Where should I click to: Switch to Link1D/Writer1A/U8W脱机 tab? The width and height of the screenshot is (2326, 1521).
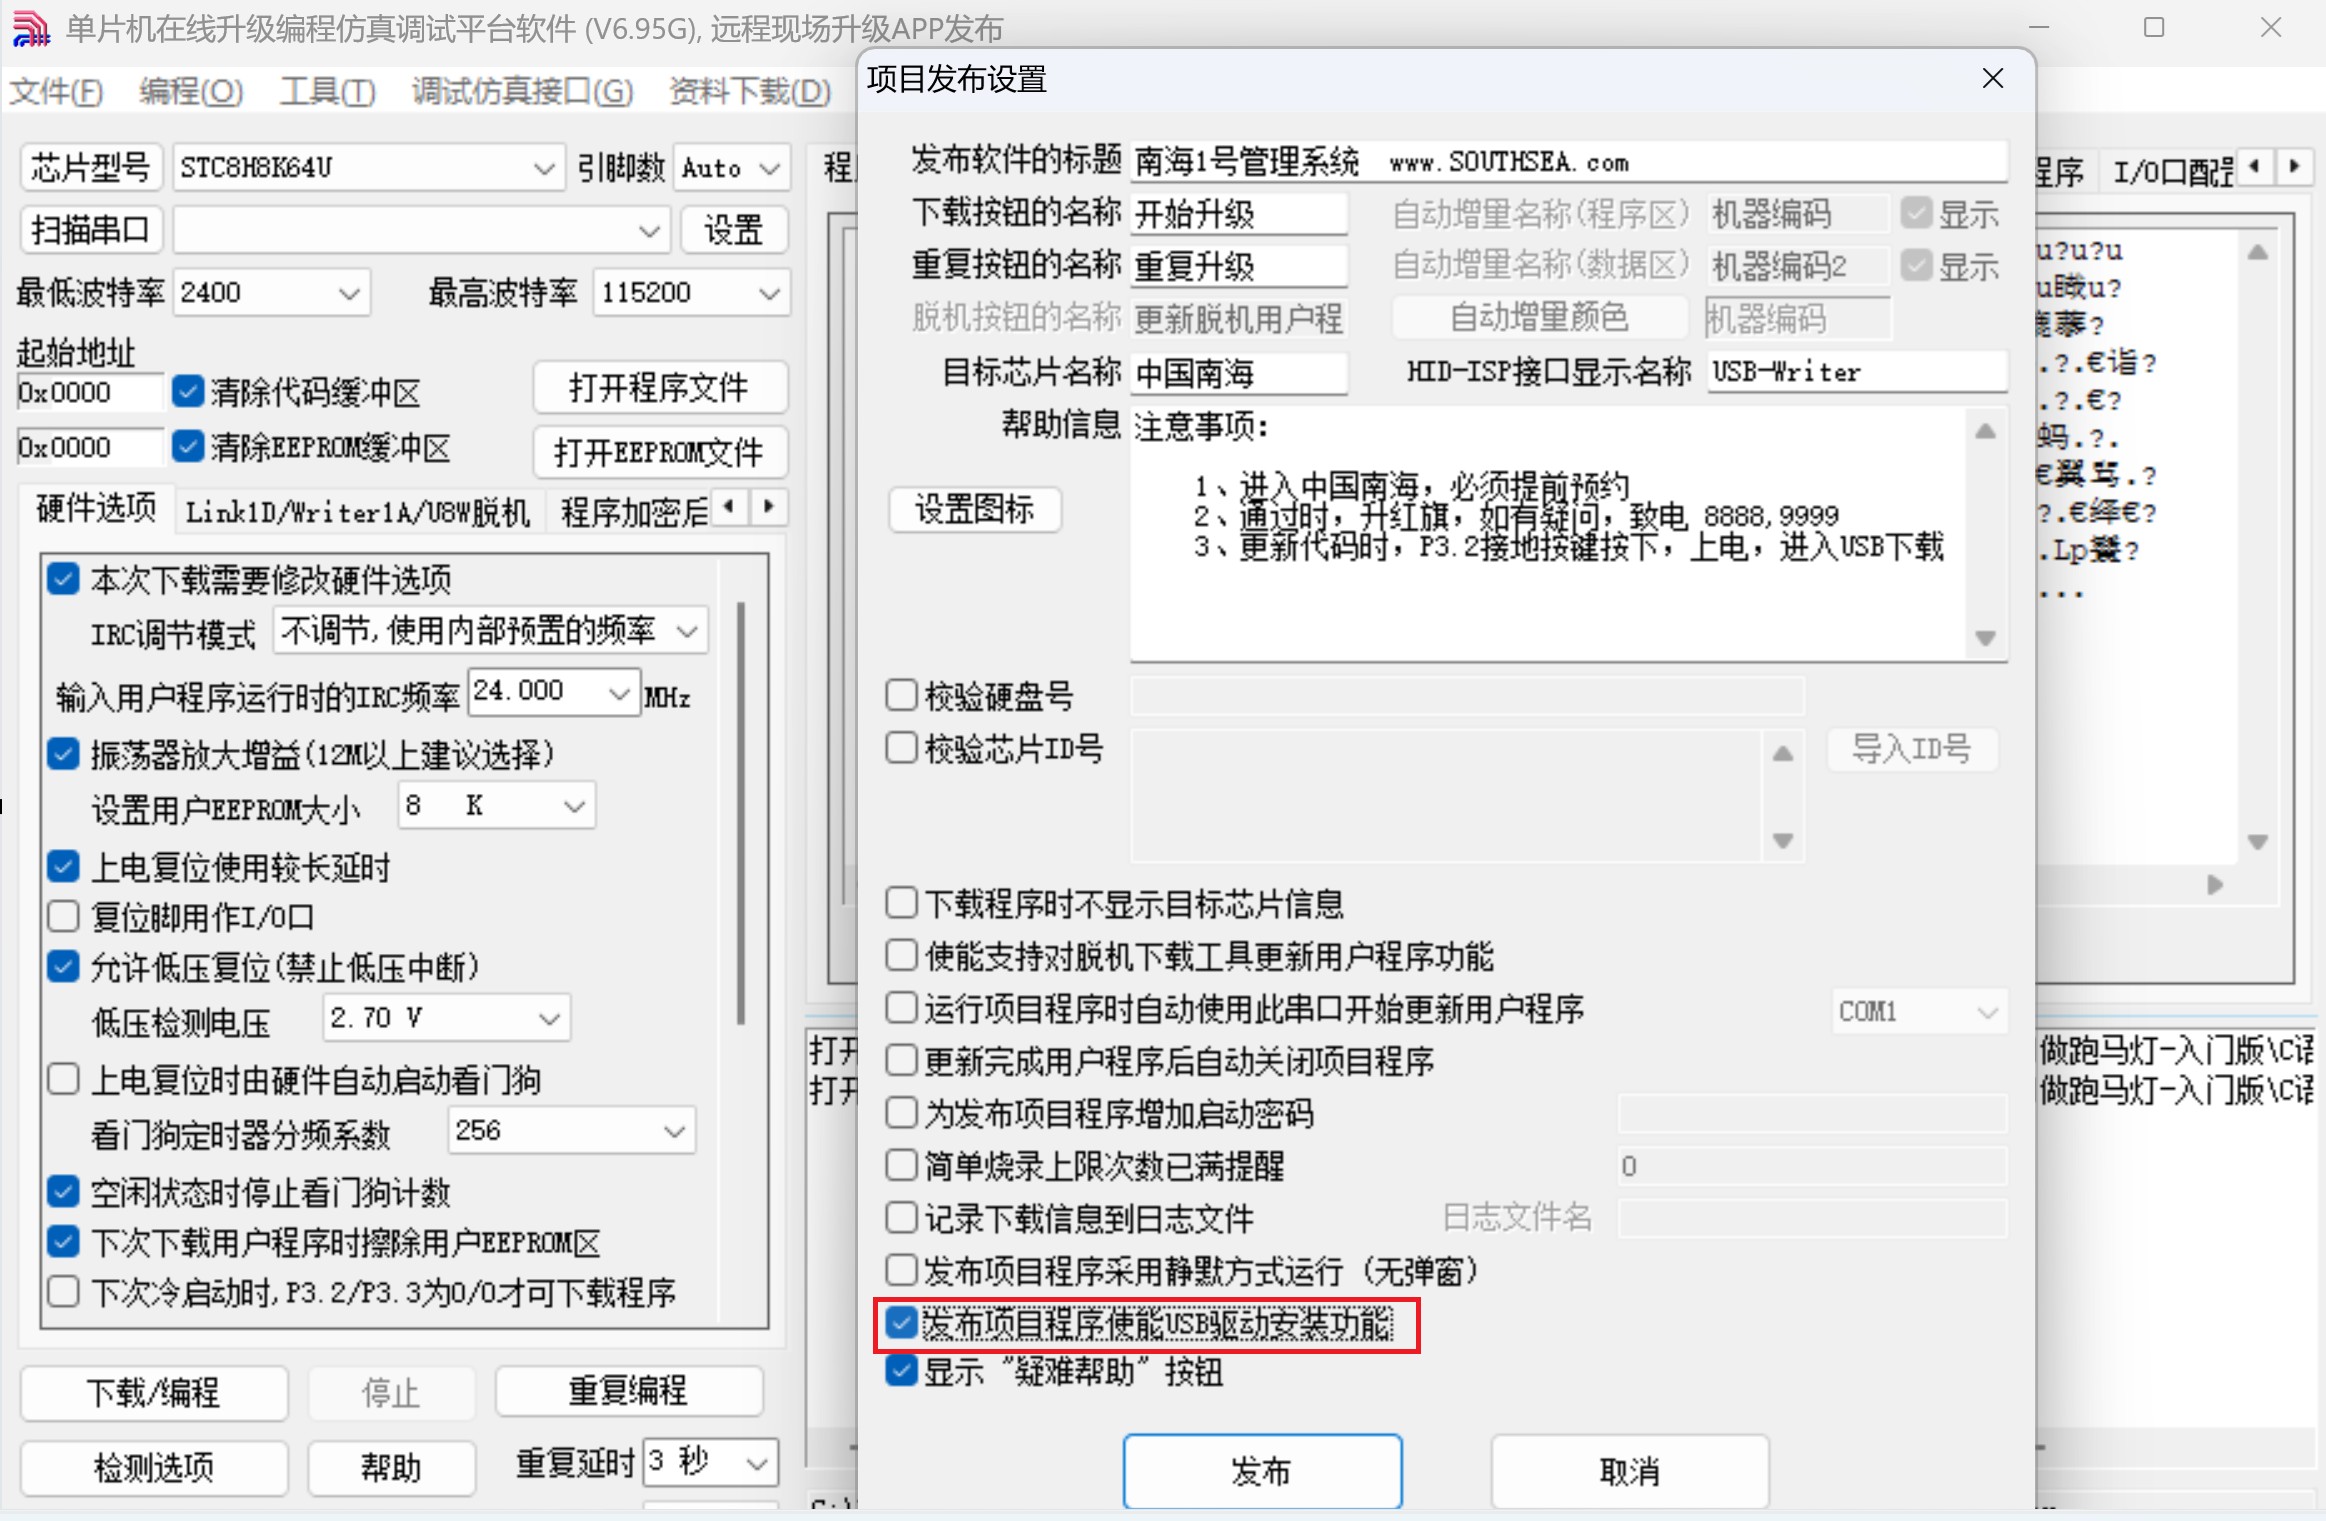[358, 512]
